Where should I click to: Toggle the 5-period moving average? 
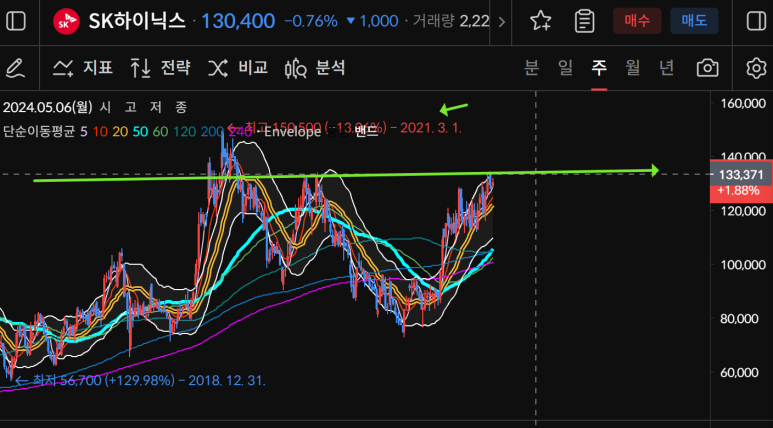point(84,131)
